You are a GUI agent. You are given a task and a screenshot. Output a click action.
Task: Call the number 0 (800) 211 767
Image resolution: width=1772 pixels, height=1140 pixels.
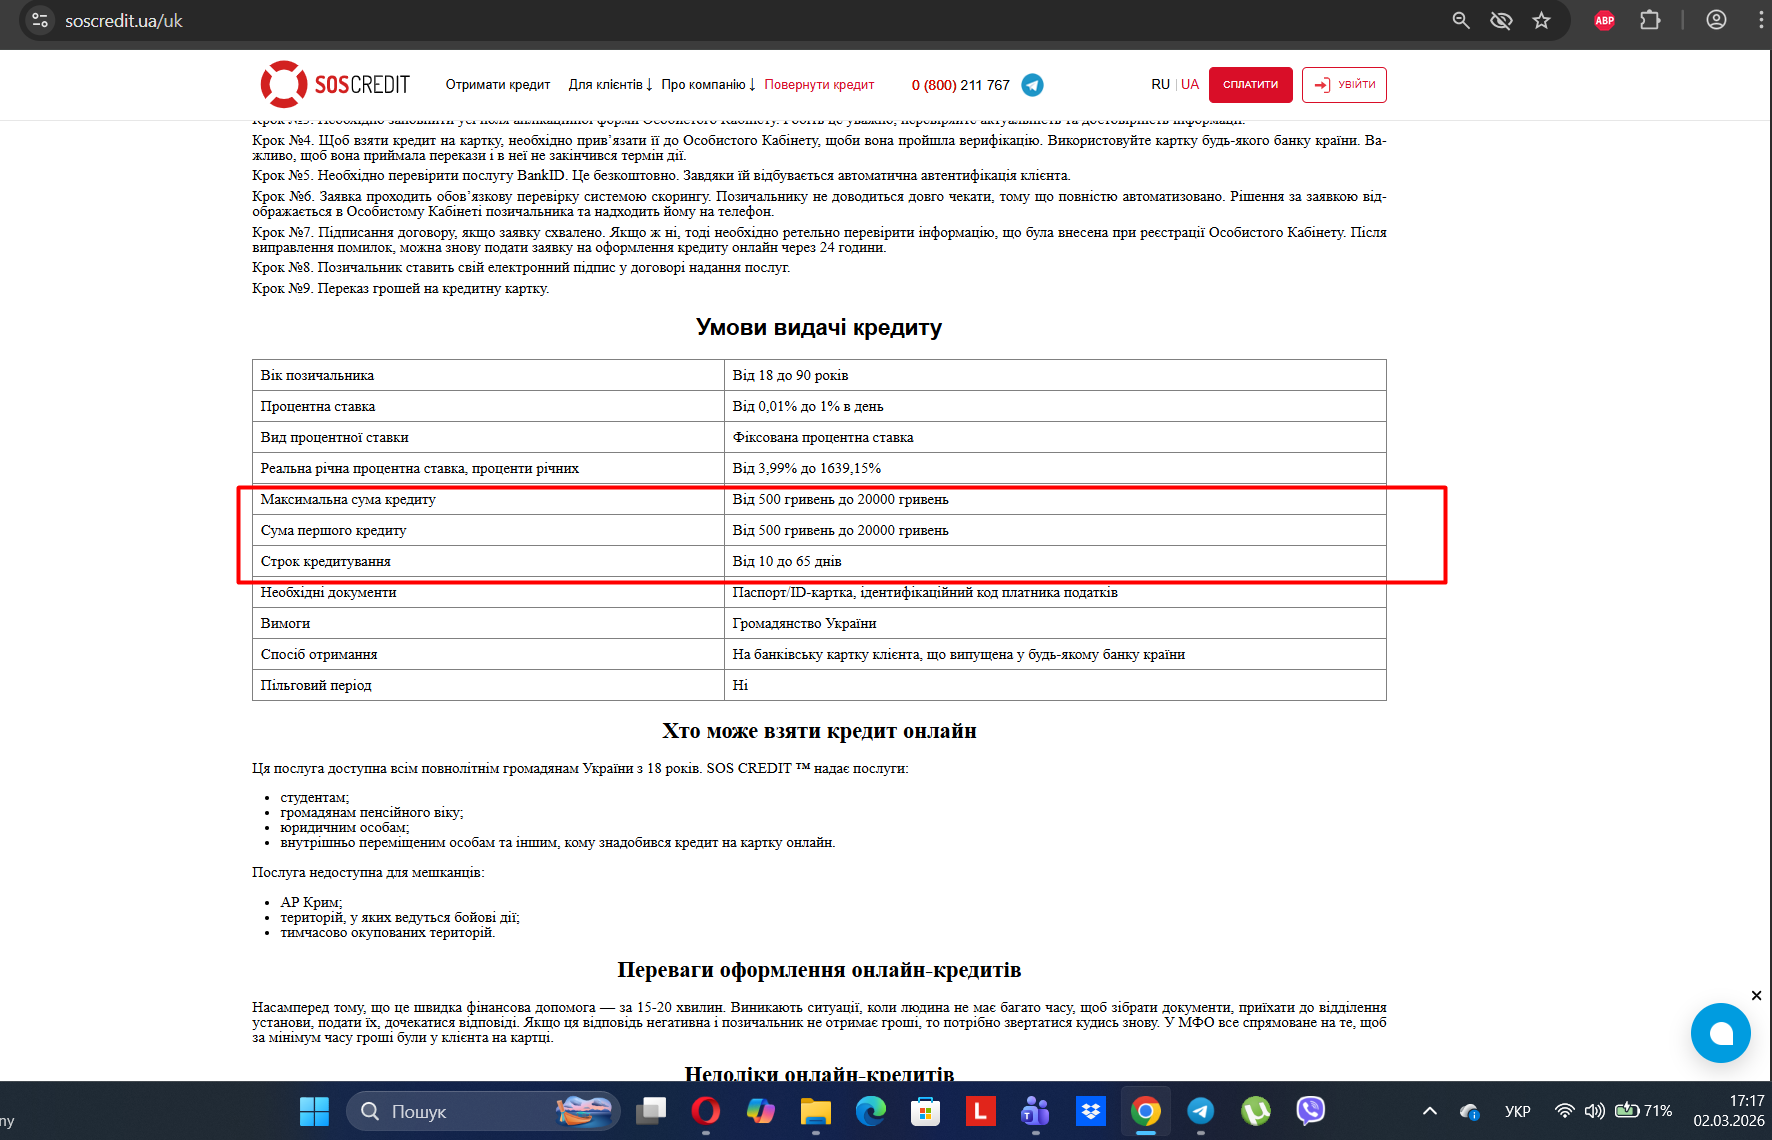pyautogui.click(x=961, y=85)
